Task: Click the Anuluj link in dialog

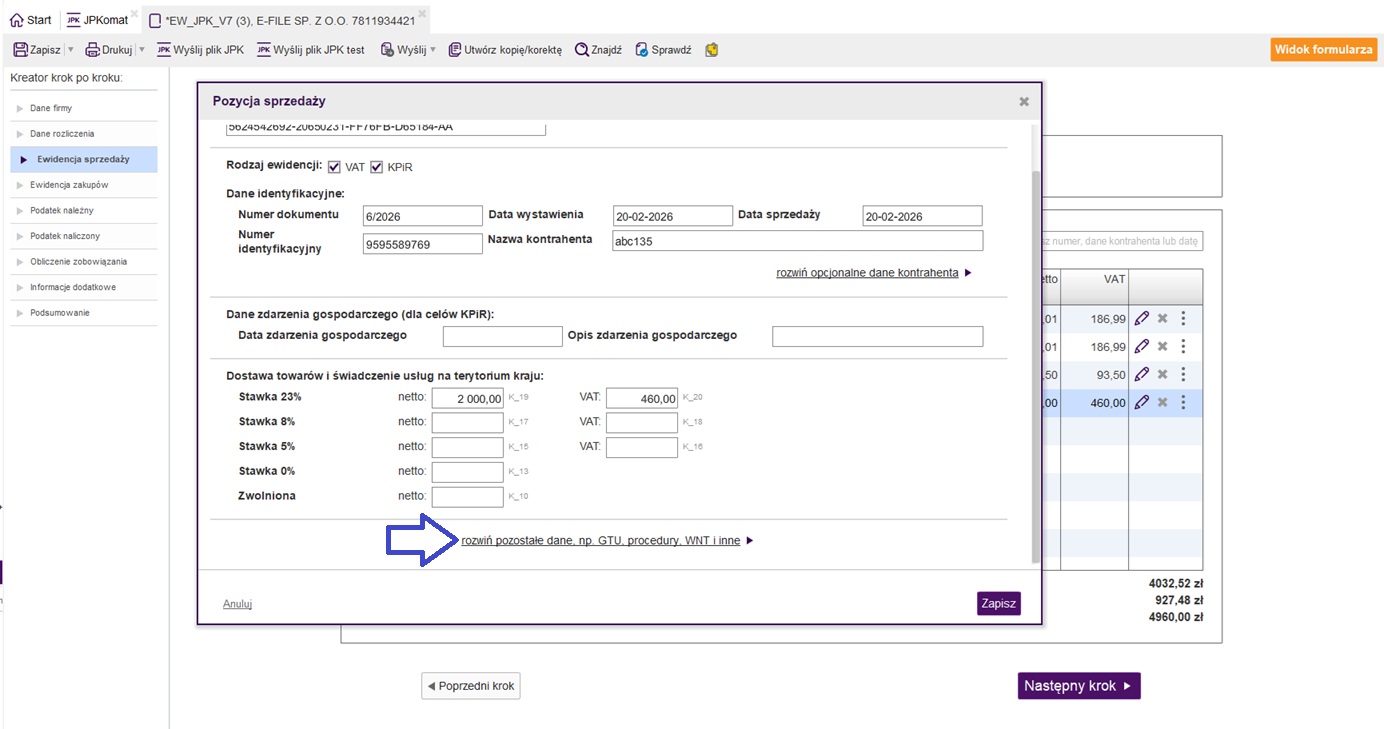Action: coord(237,604)
